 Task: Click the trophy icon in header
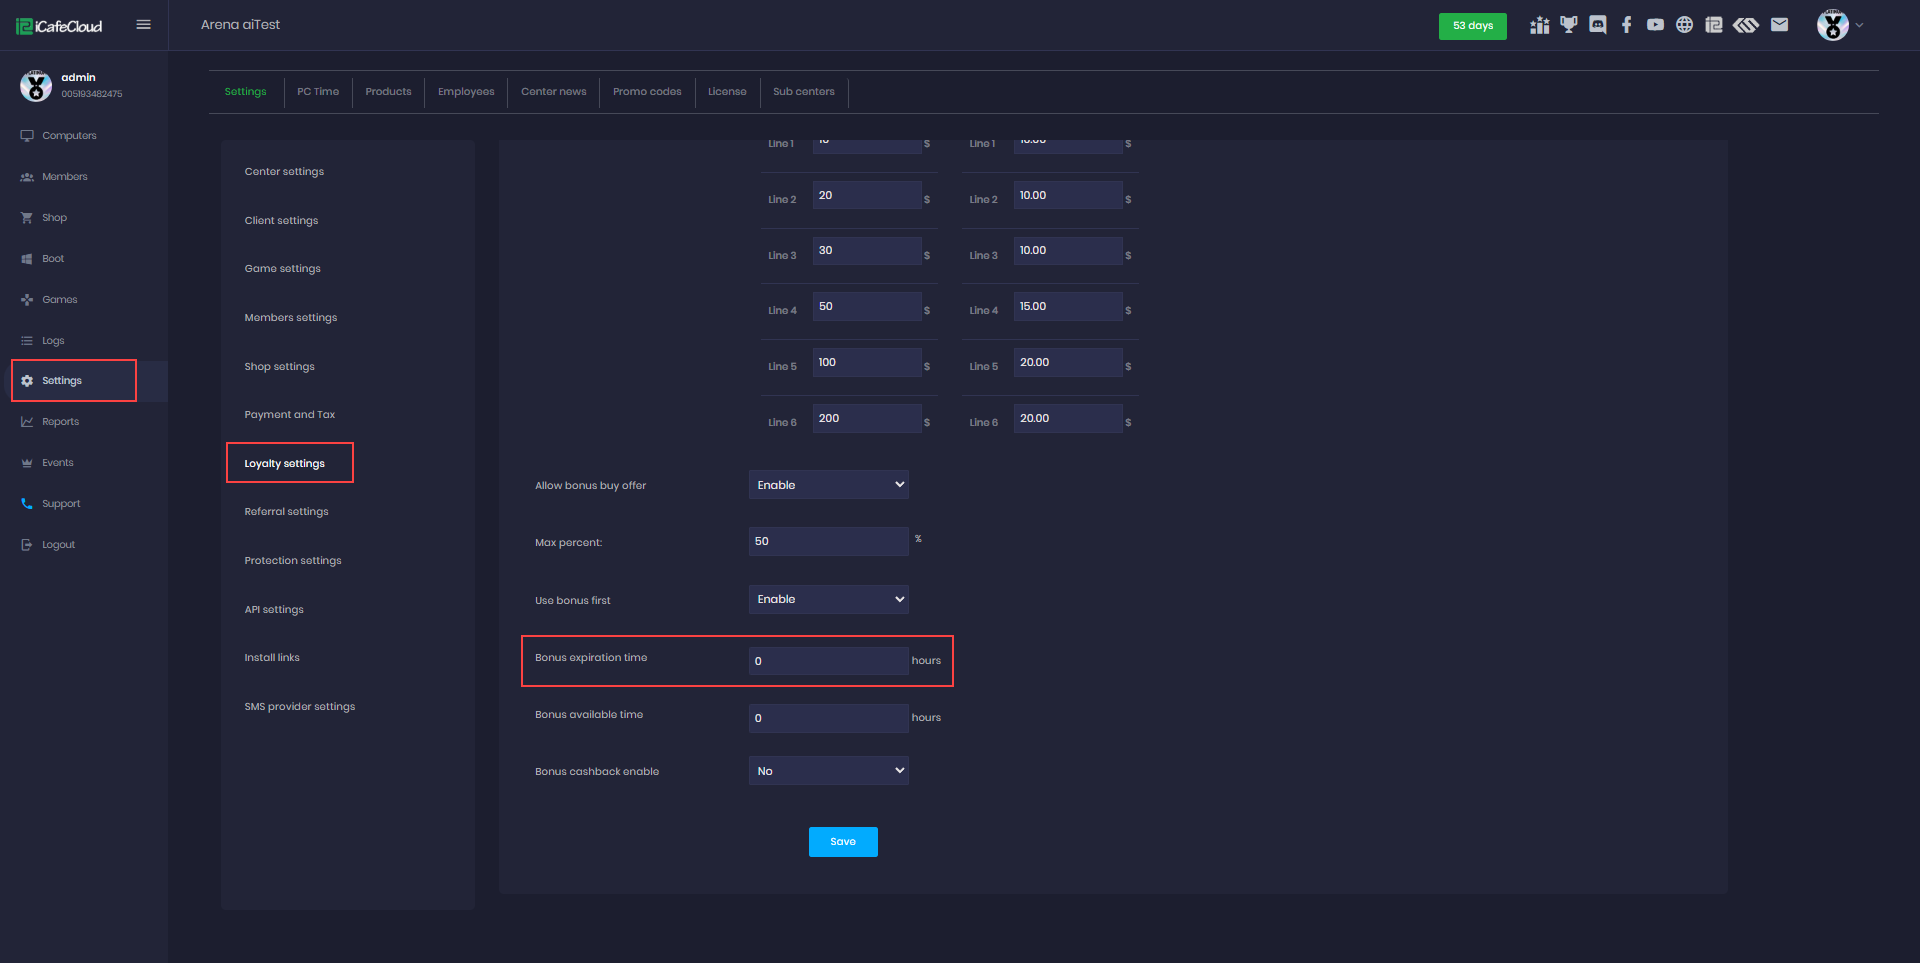click(1568, 25)
